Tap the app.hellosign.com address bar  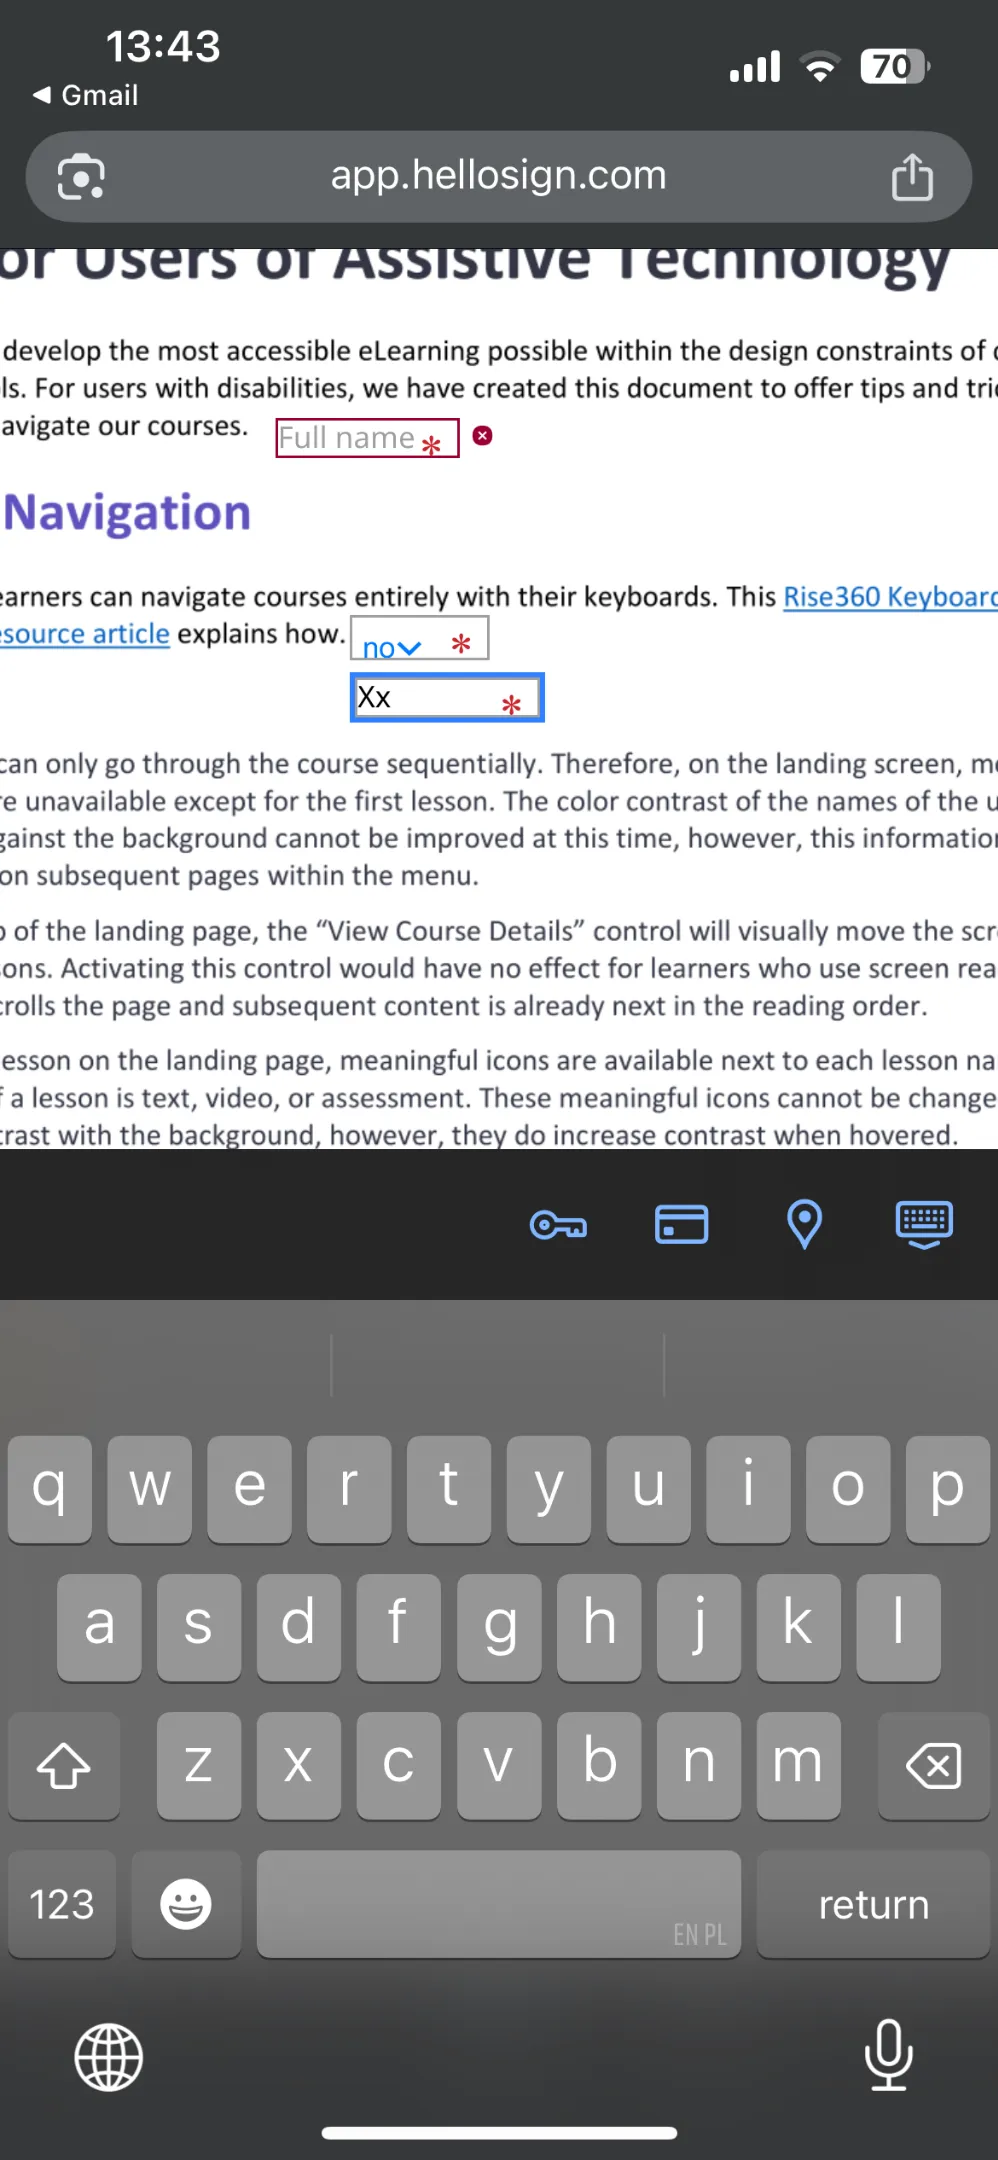(499, 177)
